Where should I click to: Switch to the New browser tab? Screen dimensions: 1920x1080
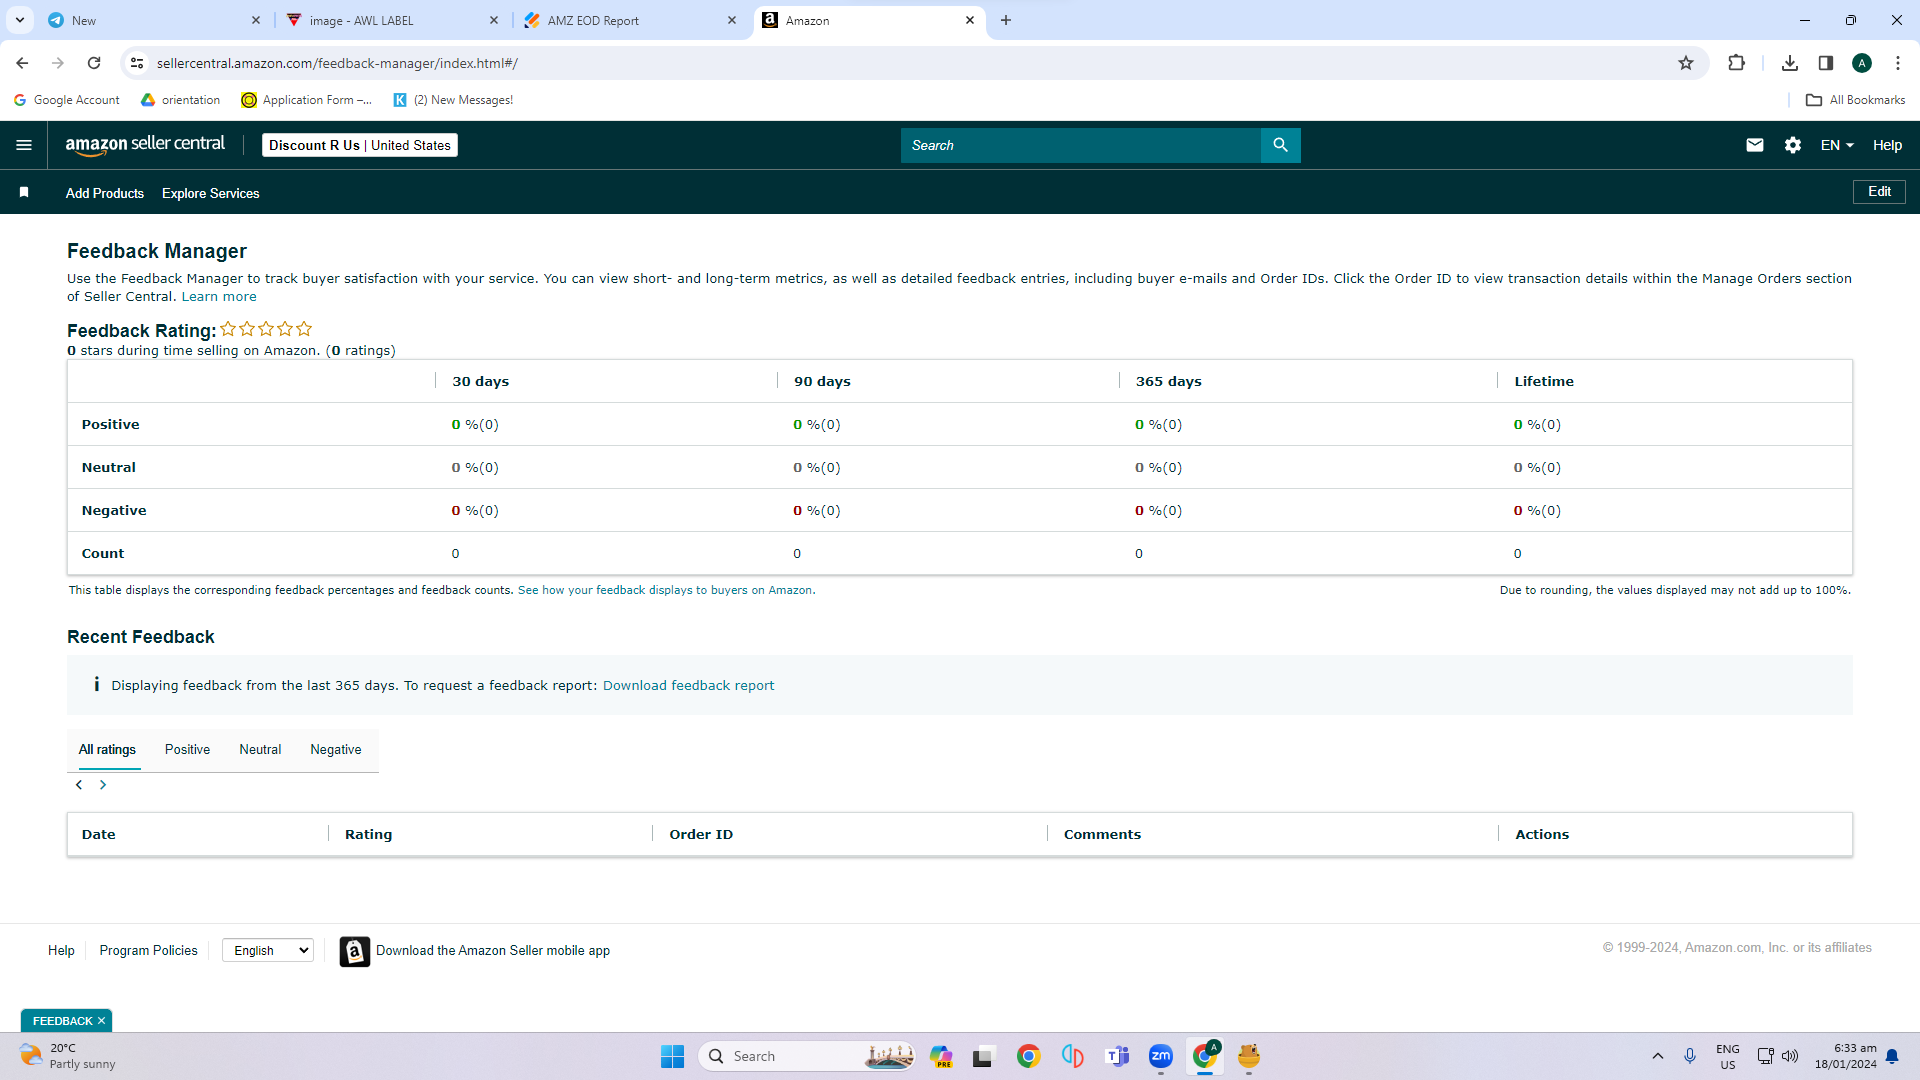pos(153,20)
